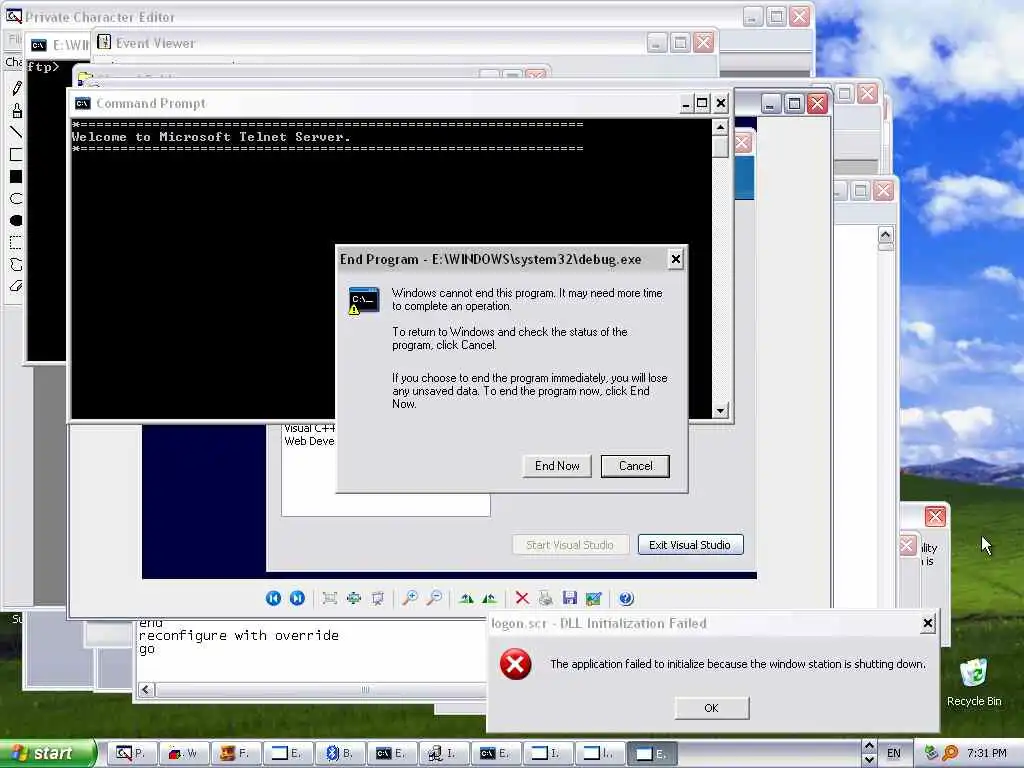Select the Eraser tool in Private Character Editor
Image resolution: width=1024 pixels, height=768 pixels.
pos(16,286)
